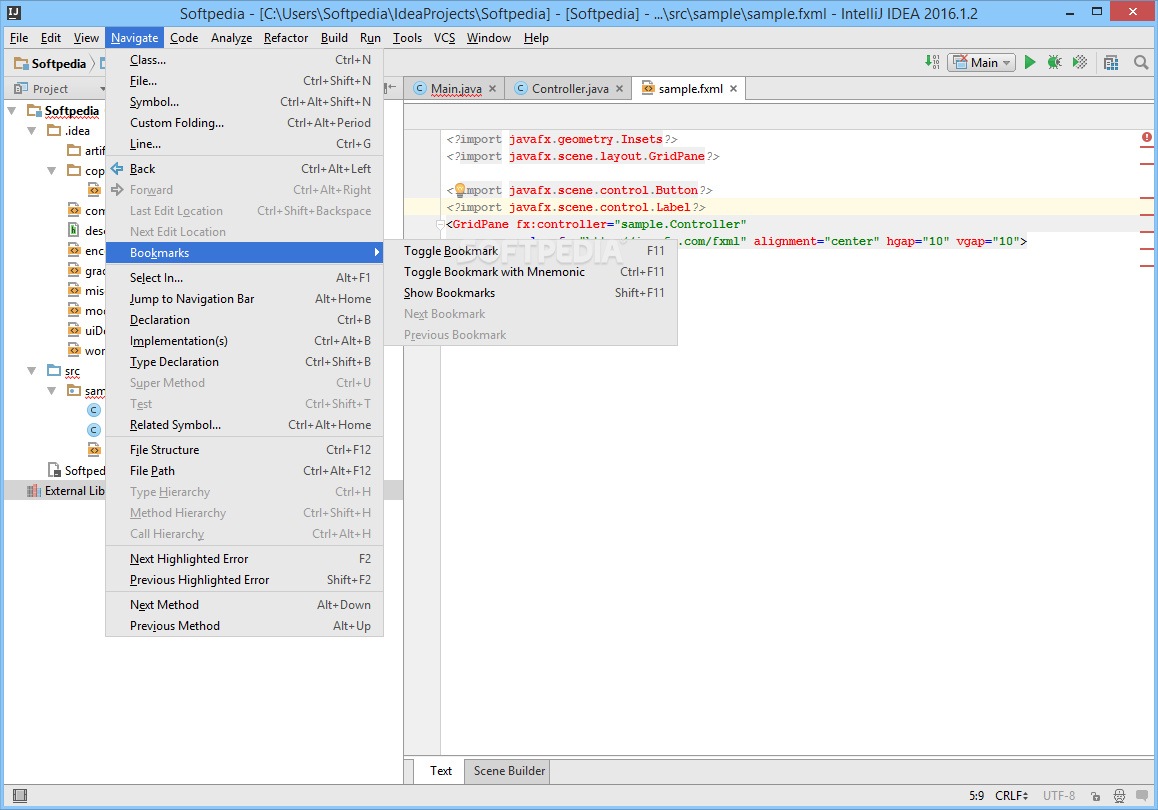1158x810 pixels.
Task: Click the lock read-only icon in status bar
Action: pos(1095,796)
